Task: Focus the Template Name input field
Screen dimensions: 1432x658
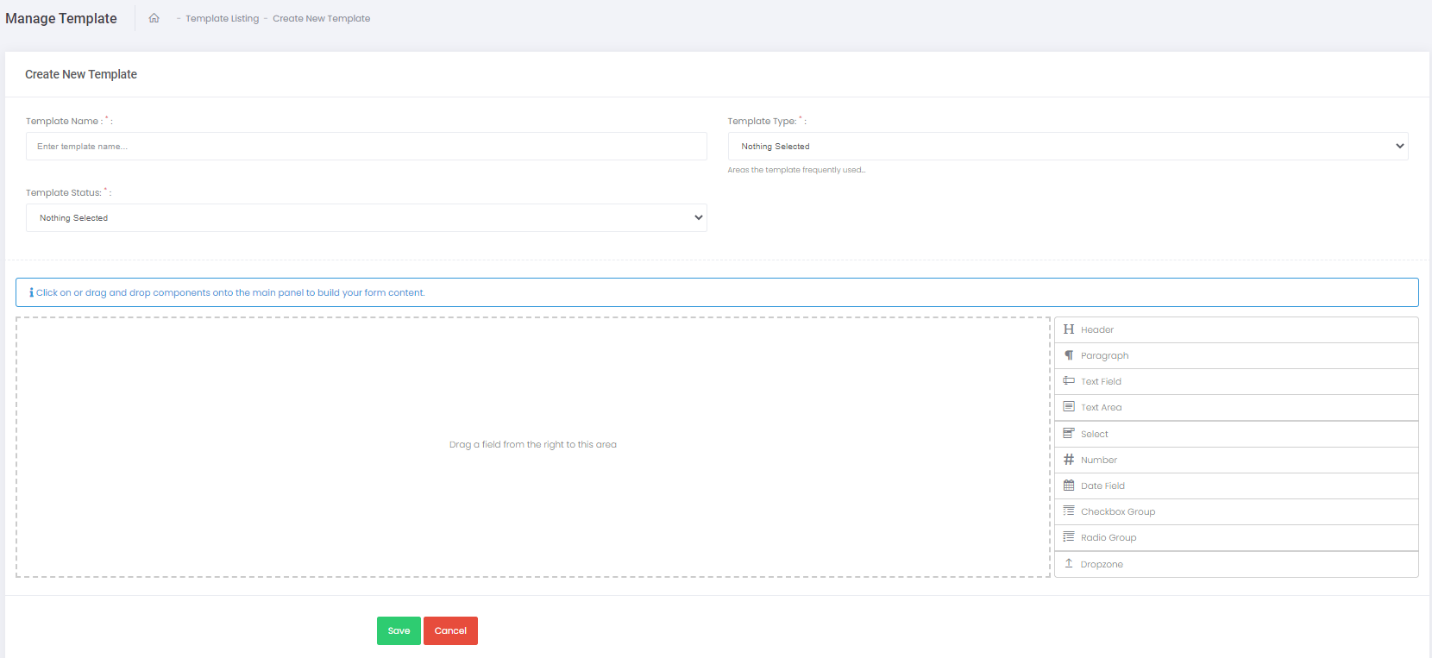Action: [366, 146]
